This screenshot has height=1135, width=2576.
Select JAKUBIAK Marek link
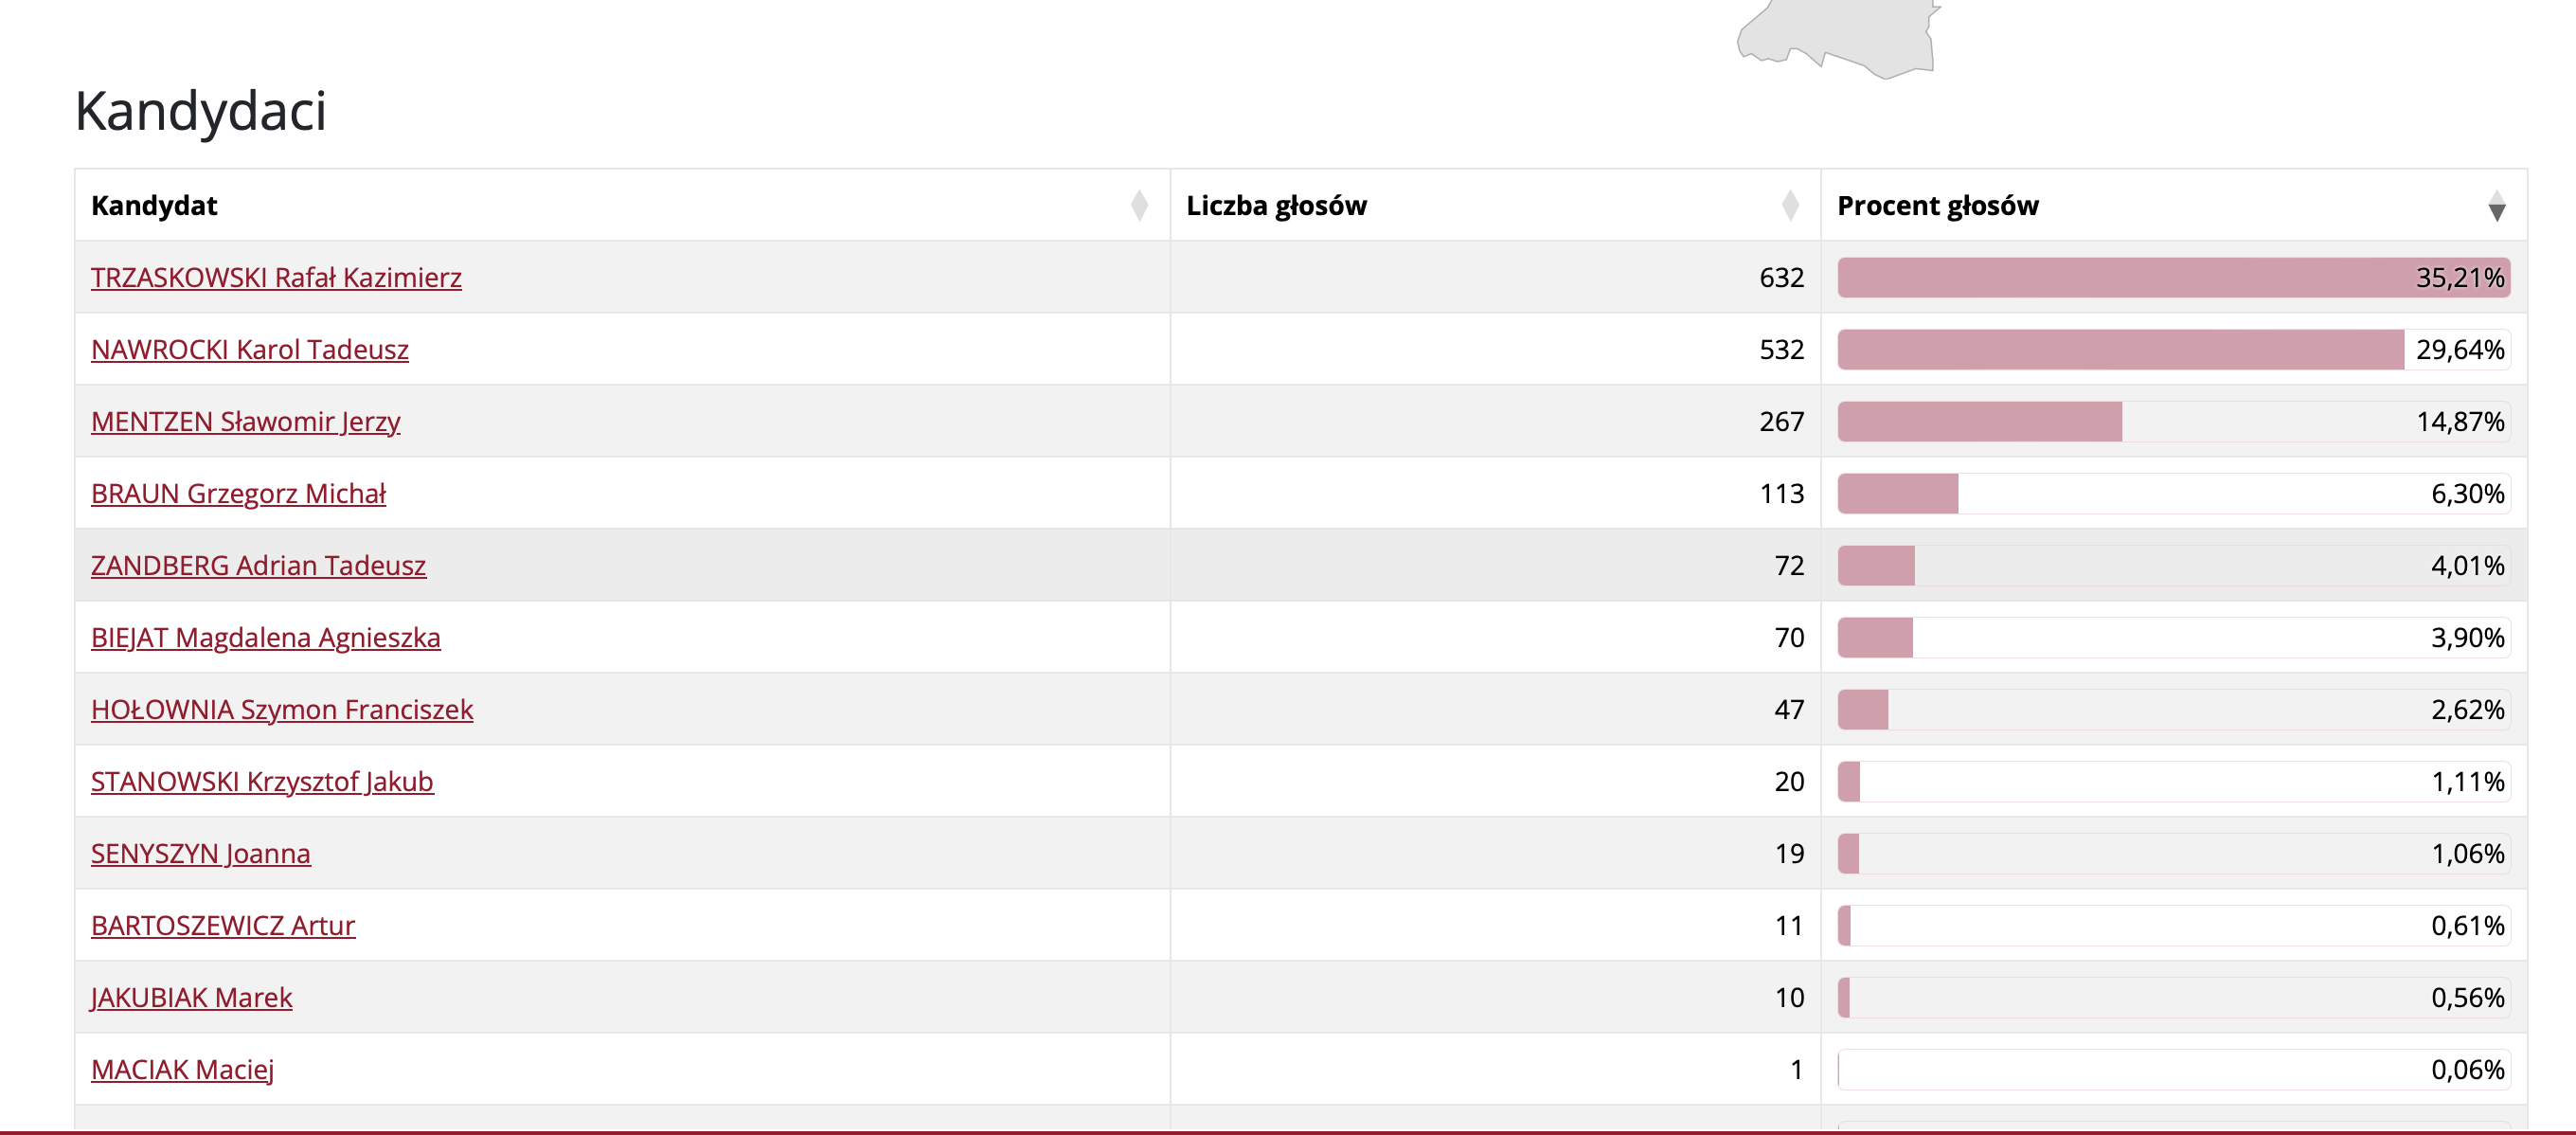[192, 997]
